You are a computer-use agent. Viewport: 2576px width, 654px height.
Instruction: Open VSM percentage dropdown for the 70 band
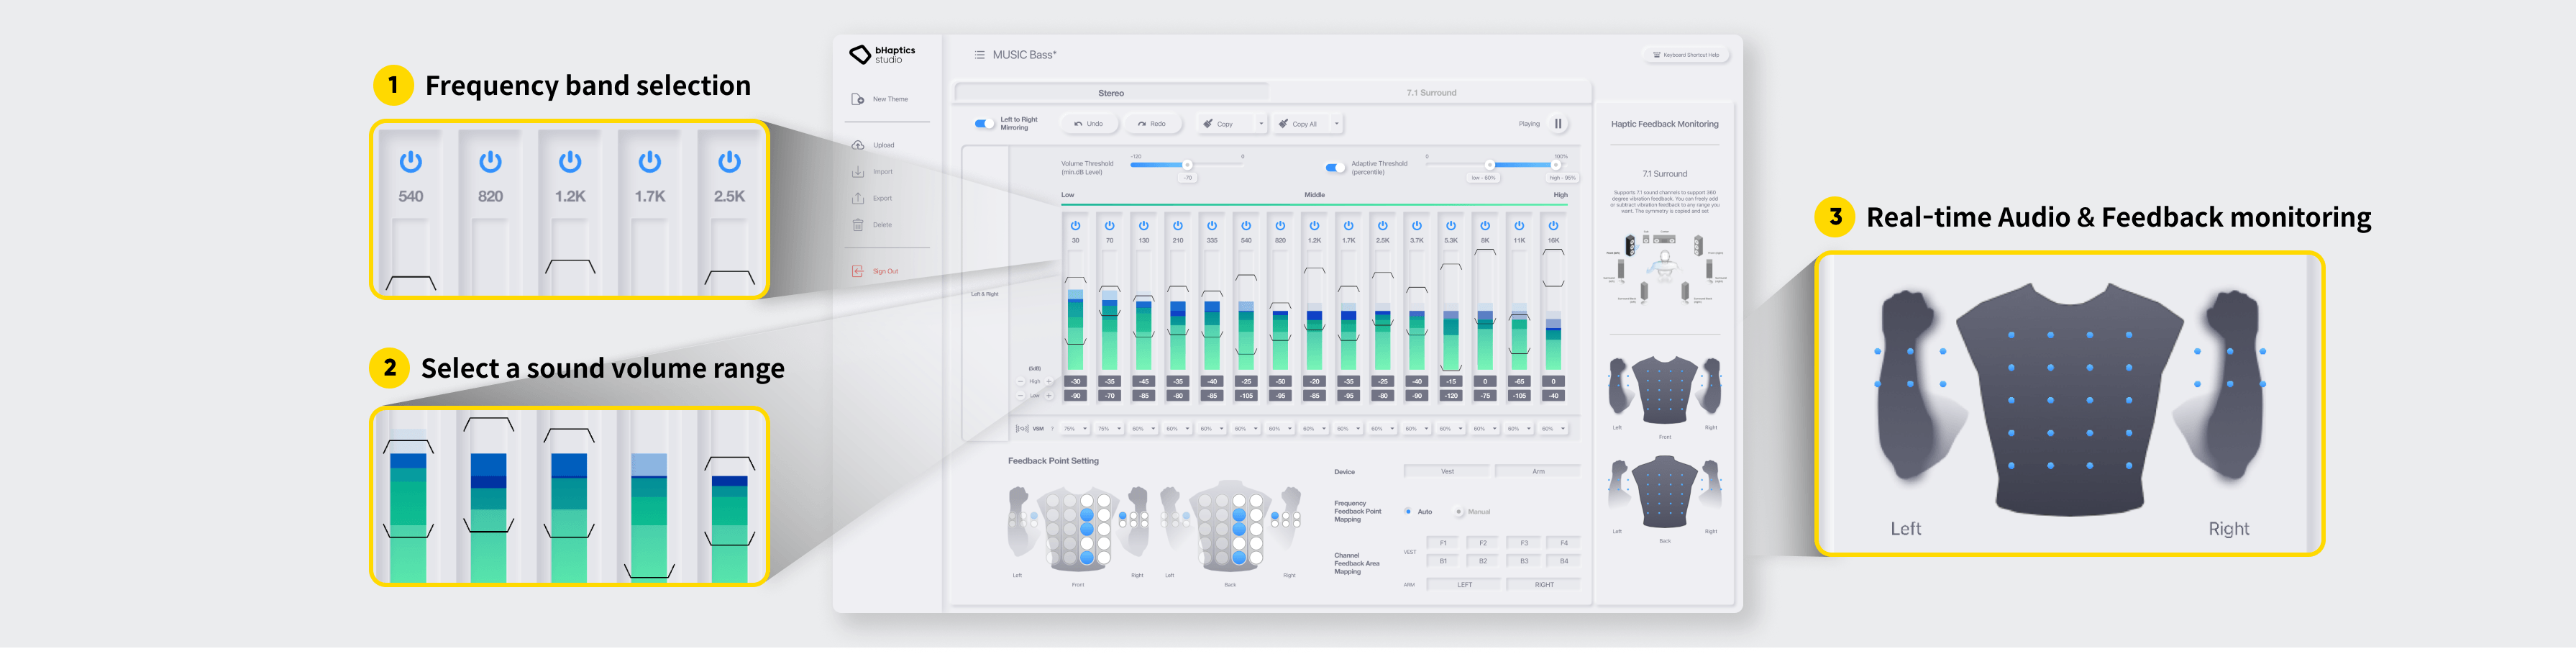[x=1109, y=429]
